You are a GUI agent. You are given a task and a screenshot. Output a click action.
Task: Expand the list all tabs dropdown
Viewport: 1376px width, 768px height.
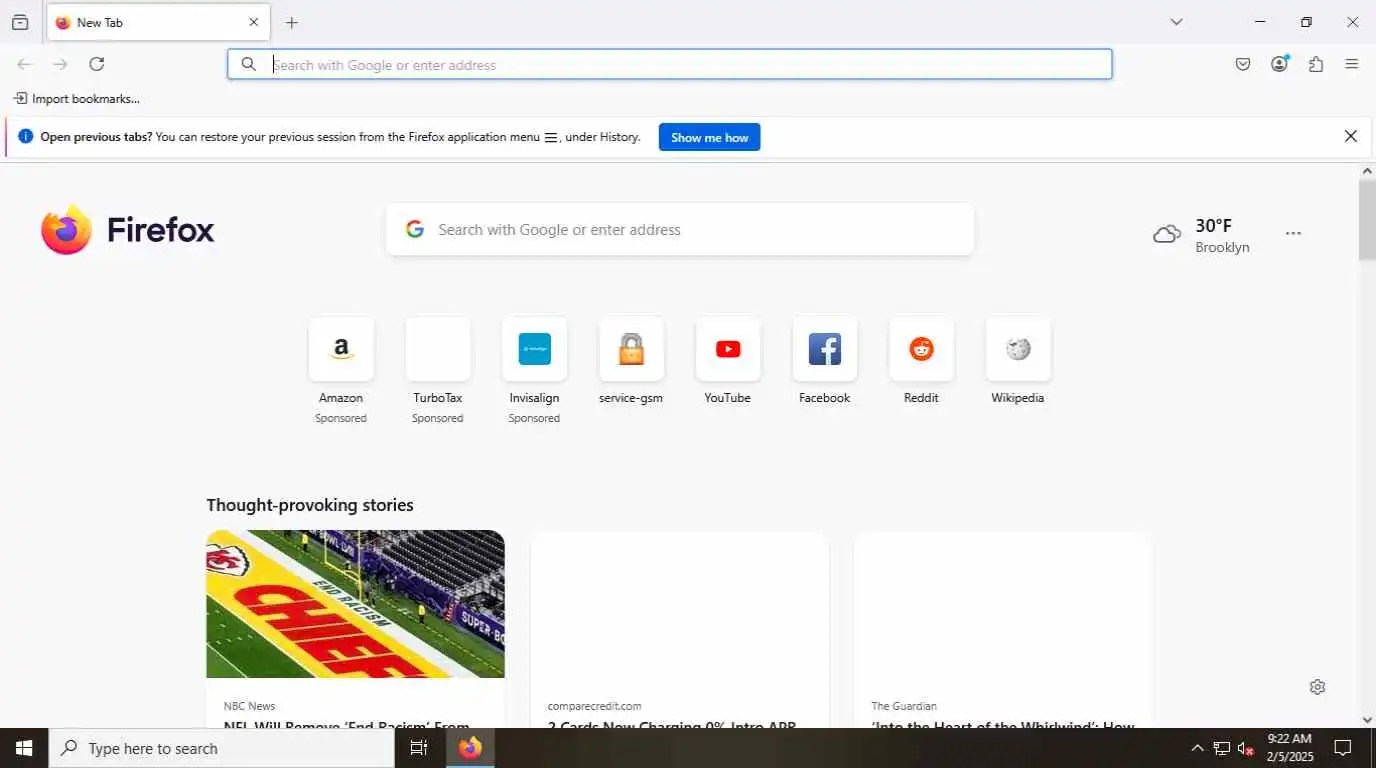point(1176,22)
